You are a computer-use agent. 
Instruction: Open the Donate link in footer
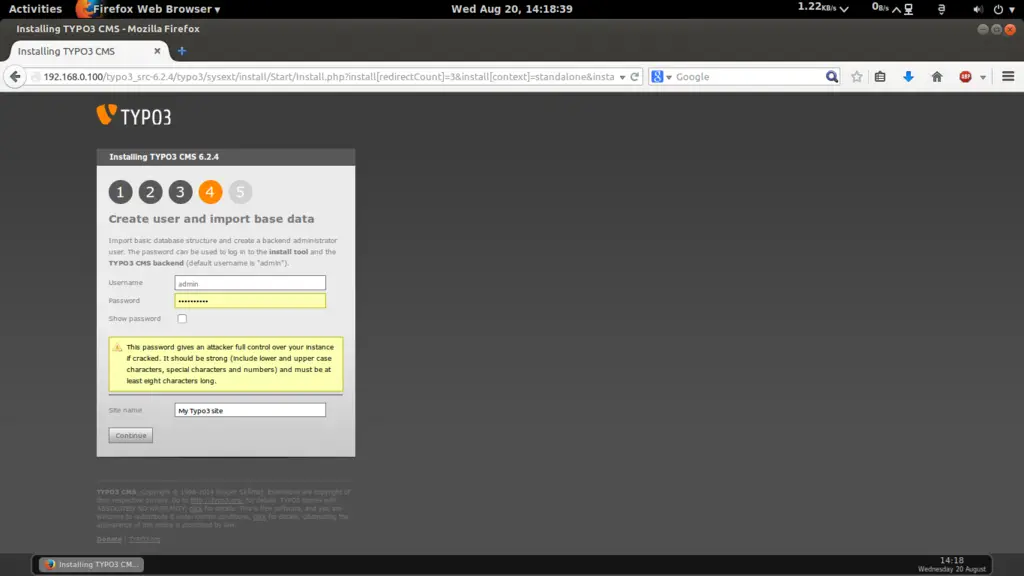click(109, 539)
